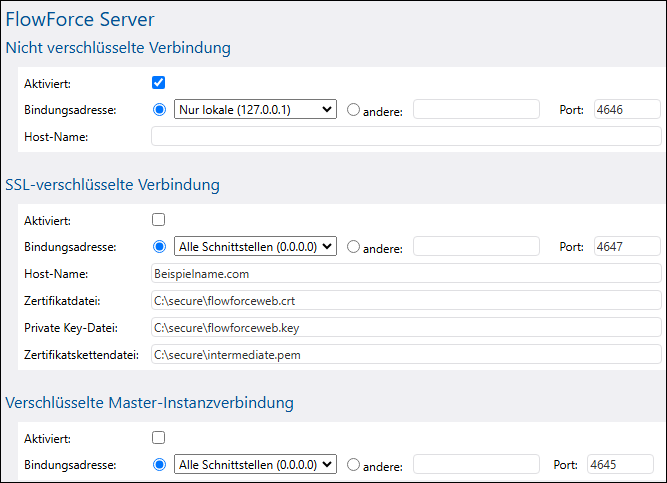Select the dropdown radio in SSL section

(160, 247)
